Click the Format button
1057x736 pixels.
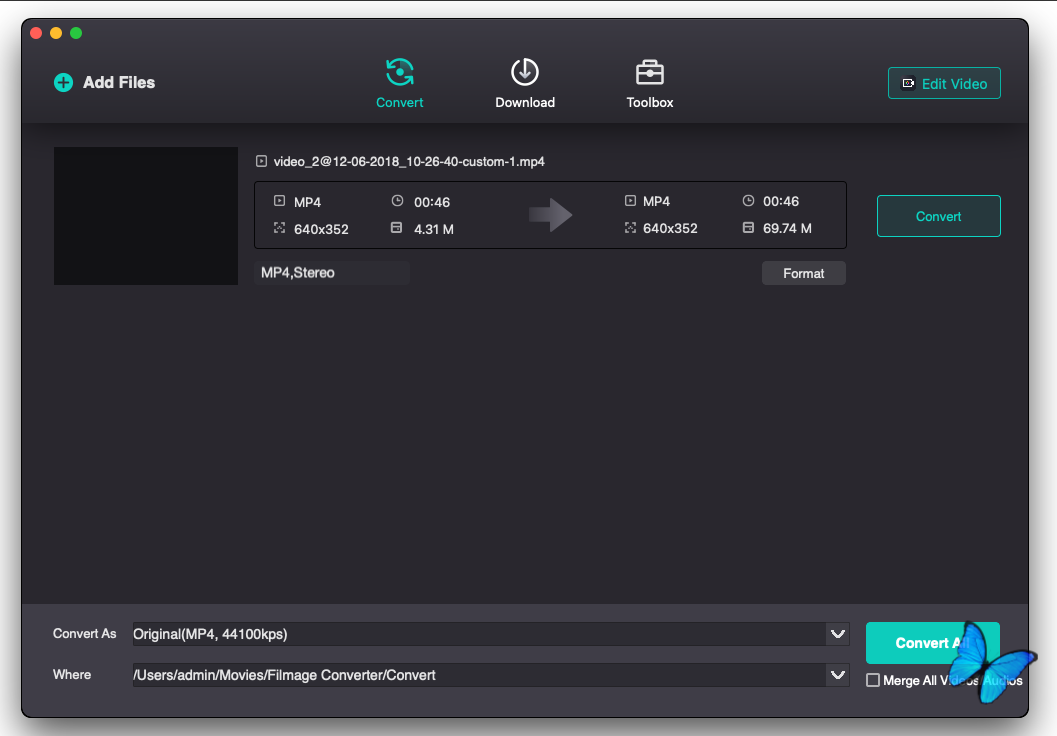pyautogui.click(x=803, y=273)
